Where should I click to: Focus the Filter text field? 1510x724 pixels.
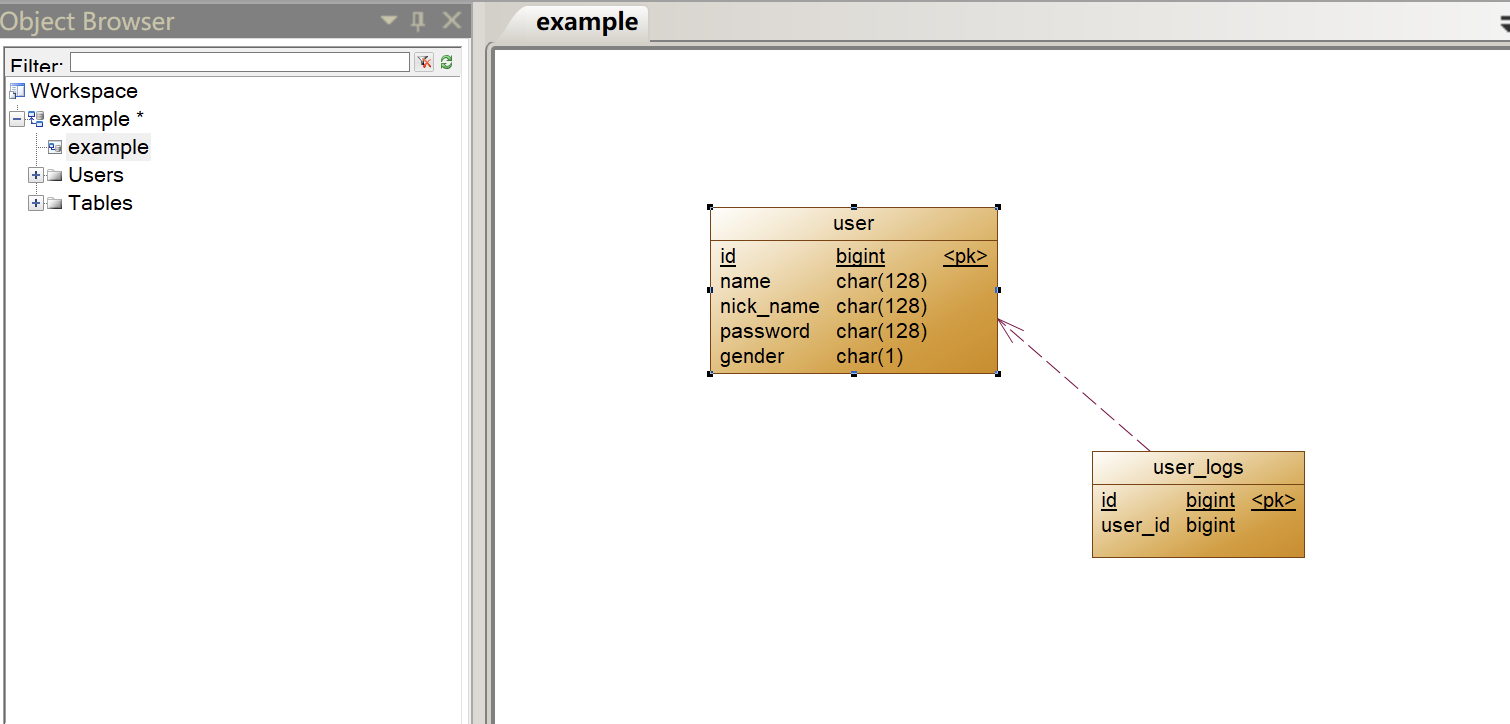(x=240, y=62)
